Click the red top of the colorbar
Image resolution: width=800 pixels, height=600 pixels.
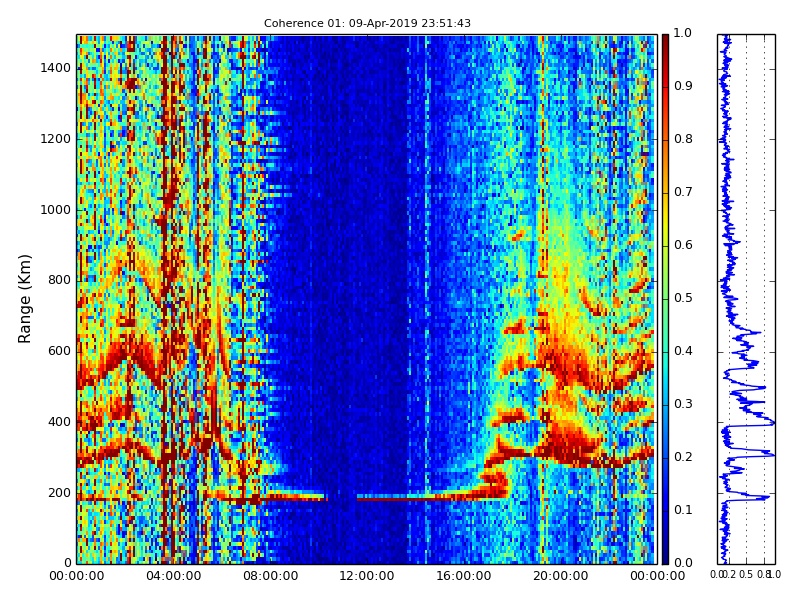click(x=665, y=56)
